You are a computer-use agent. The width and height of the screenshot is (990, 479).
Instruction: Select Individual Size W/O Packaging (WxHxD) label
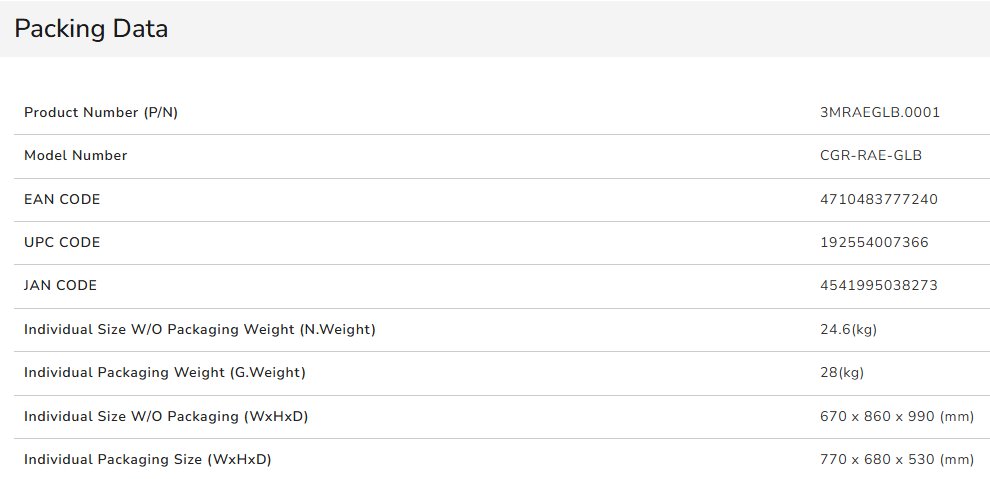pos(166,416)
